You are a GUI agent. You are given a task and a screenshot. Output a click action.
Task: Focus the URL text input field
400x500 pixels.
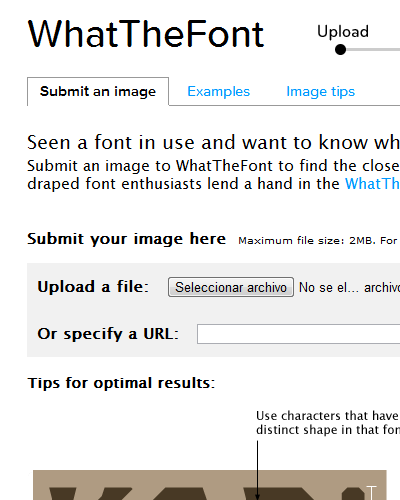298,334
